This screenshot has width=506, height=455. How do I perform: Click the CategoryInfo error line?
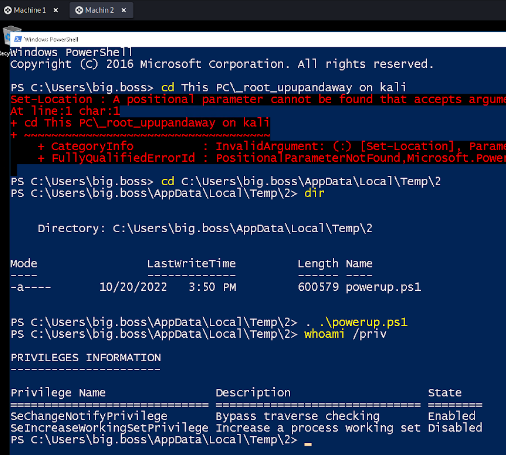coord(272,146)
